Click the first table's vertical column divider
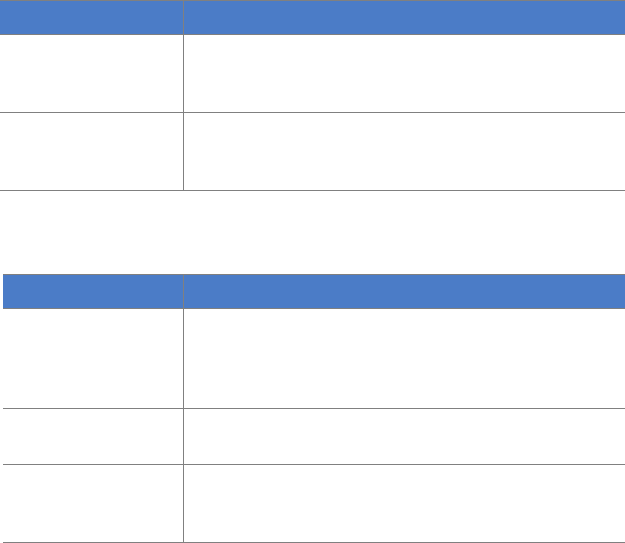 pyautogui.click(x=183, y=96)
